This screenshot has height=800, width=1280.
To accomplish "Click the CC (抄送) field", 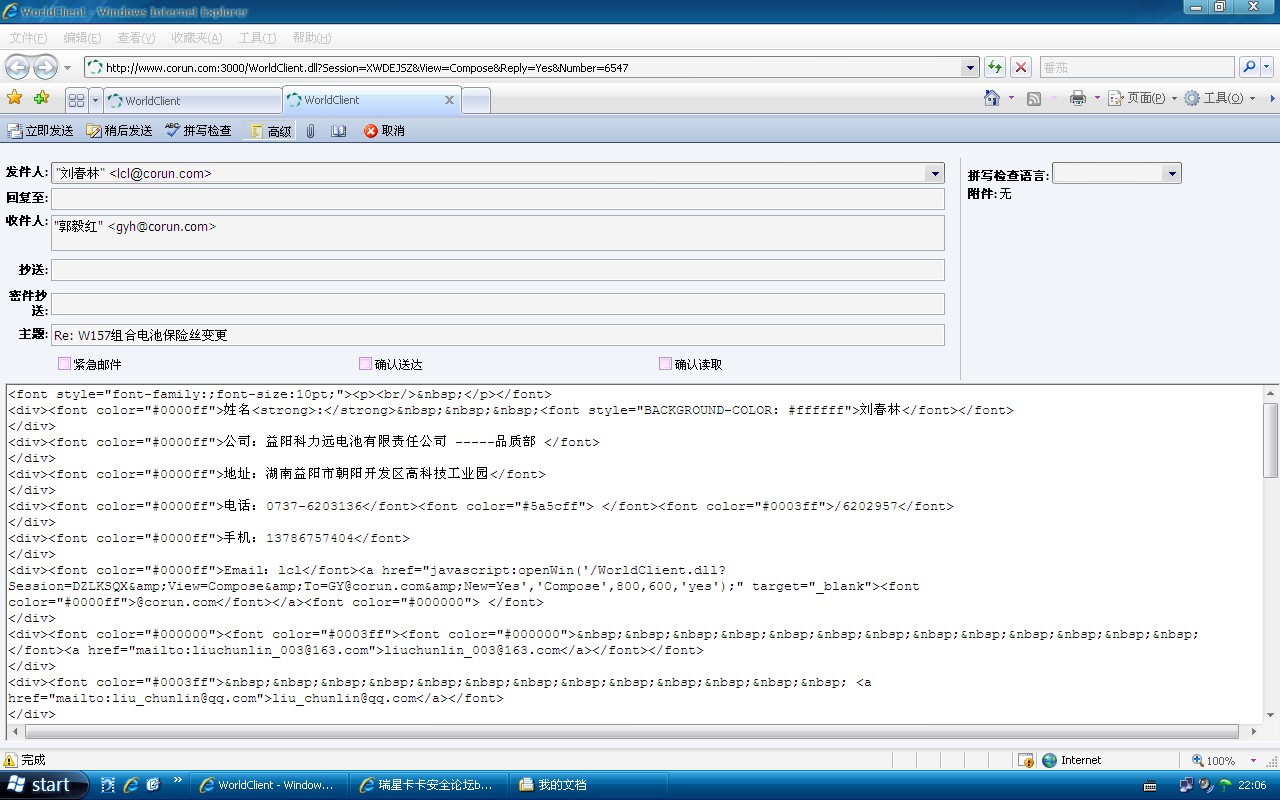I will pyautogui.click(x=498, y=270).
